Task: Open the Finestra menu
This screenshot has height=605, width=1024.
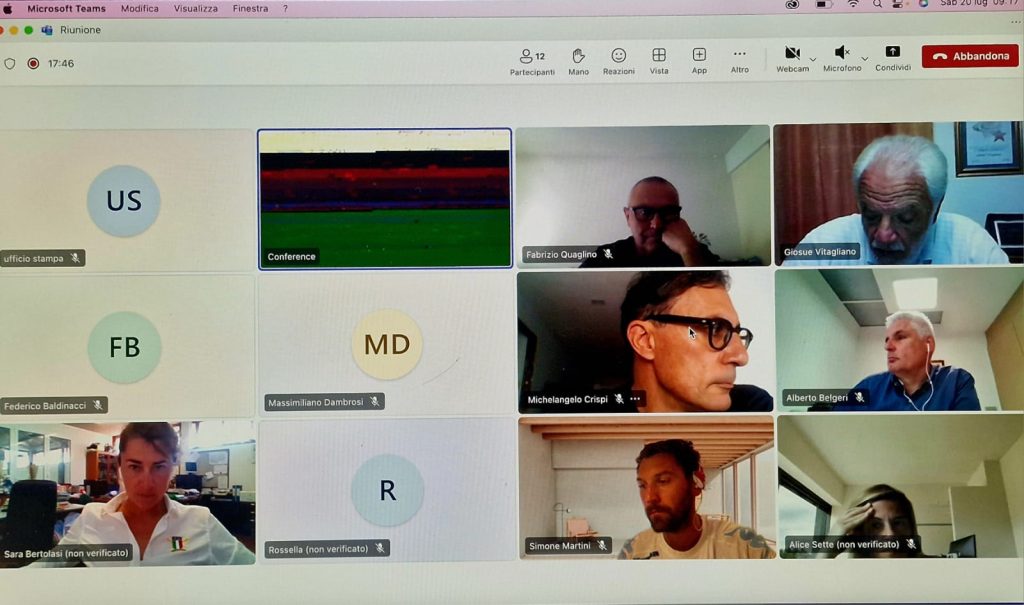Action: [x=250, y=8]
